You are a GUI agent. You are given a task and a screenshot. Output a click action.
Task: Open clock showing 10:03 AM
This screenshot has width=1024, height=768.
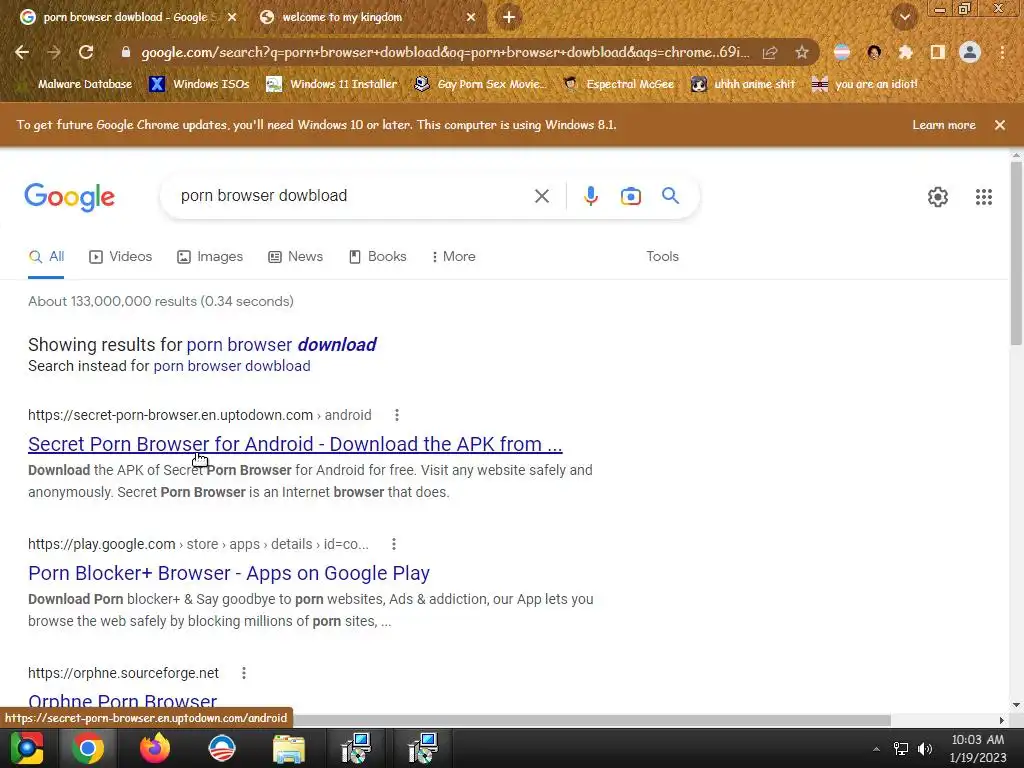978,748
